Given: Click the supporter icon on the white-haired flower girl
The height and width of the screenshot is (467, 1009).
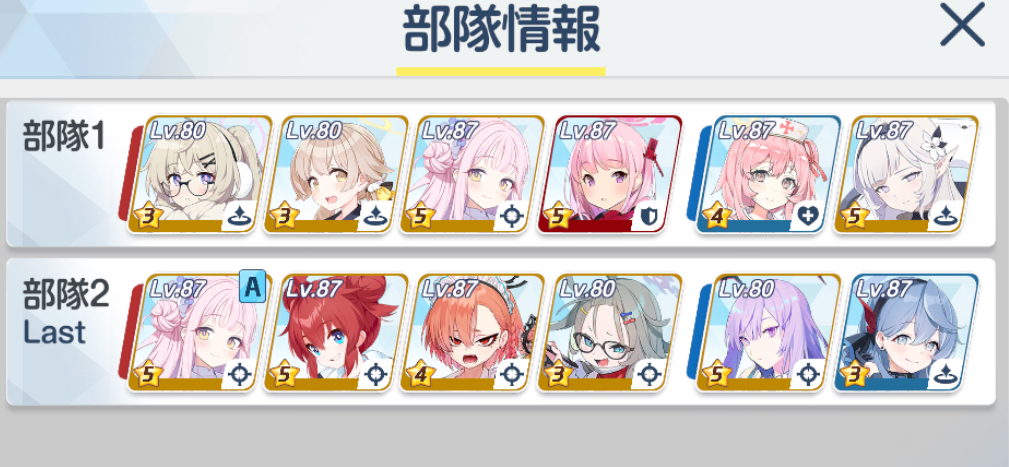Looking at the screenshot, I should (945, 217).
